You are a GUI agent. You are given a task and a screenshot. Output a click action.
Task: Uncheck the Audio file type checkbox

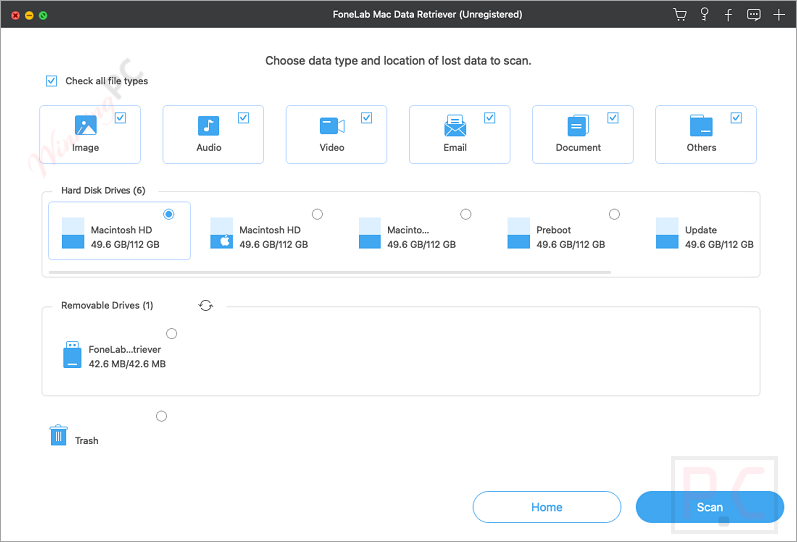point(243,118)
